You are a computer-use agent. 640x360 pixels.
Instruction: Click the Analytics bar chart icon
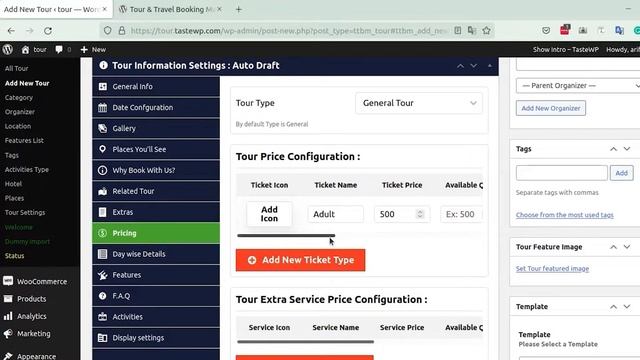coord(8,316)
